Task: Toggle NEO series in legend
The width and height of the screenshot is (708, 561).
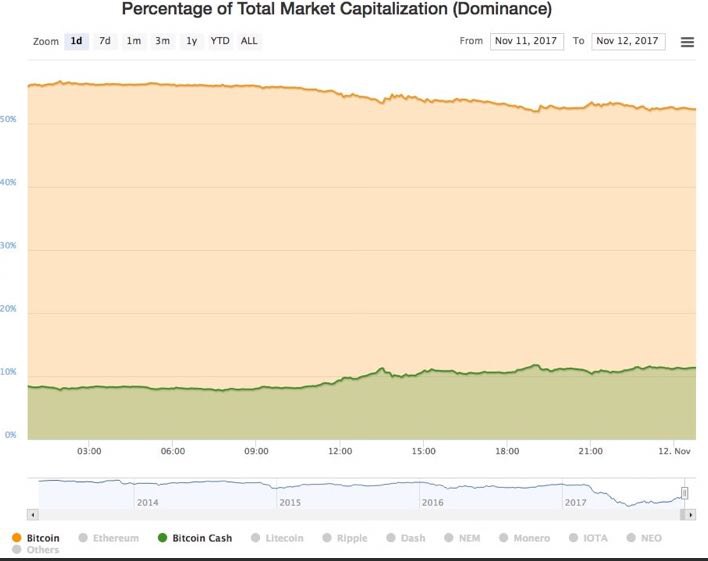Action: [x=644, y=538]
